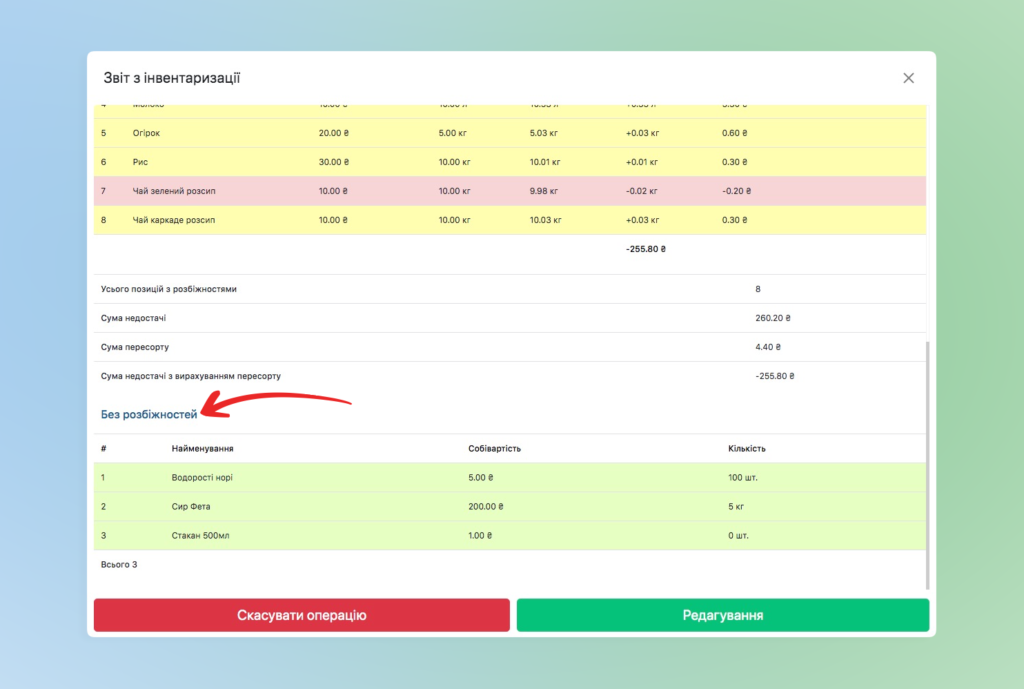
Task: Click the Сума недостачі summary label
Action: [x=134, y=318]
